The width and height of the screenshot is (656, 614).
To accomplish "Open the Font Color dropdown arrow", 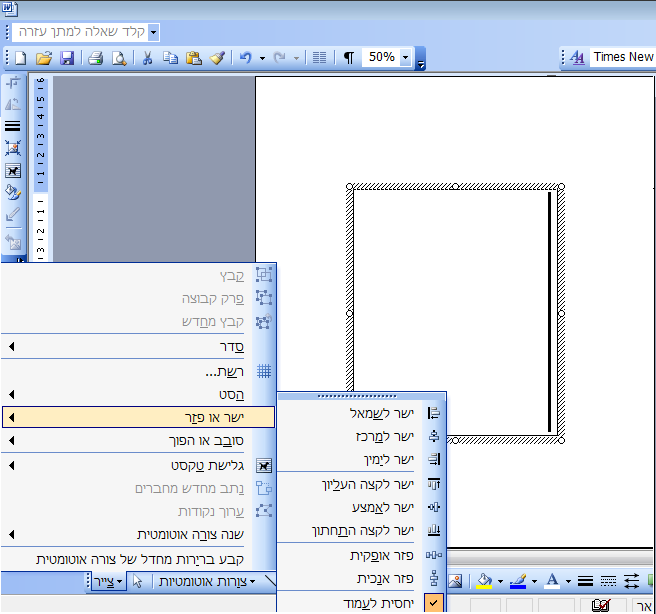I will pos(568,581).
